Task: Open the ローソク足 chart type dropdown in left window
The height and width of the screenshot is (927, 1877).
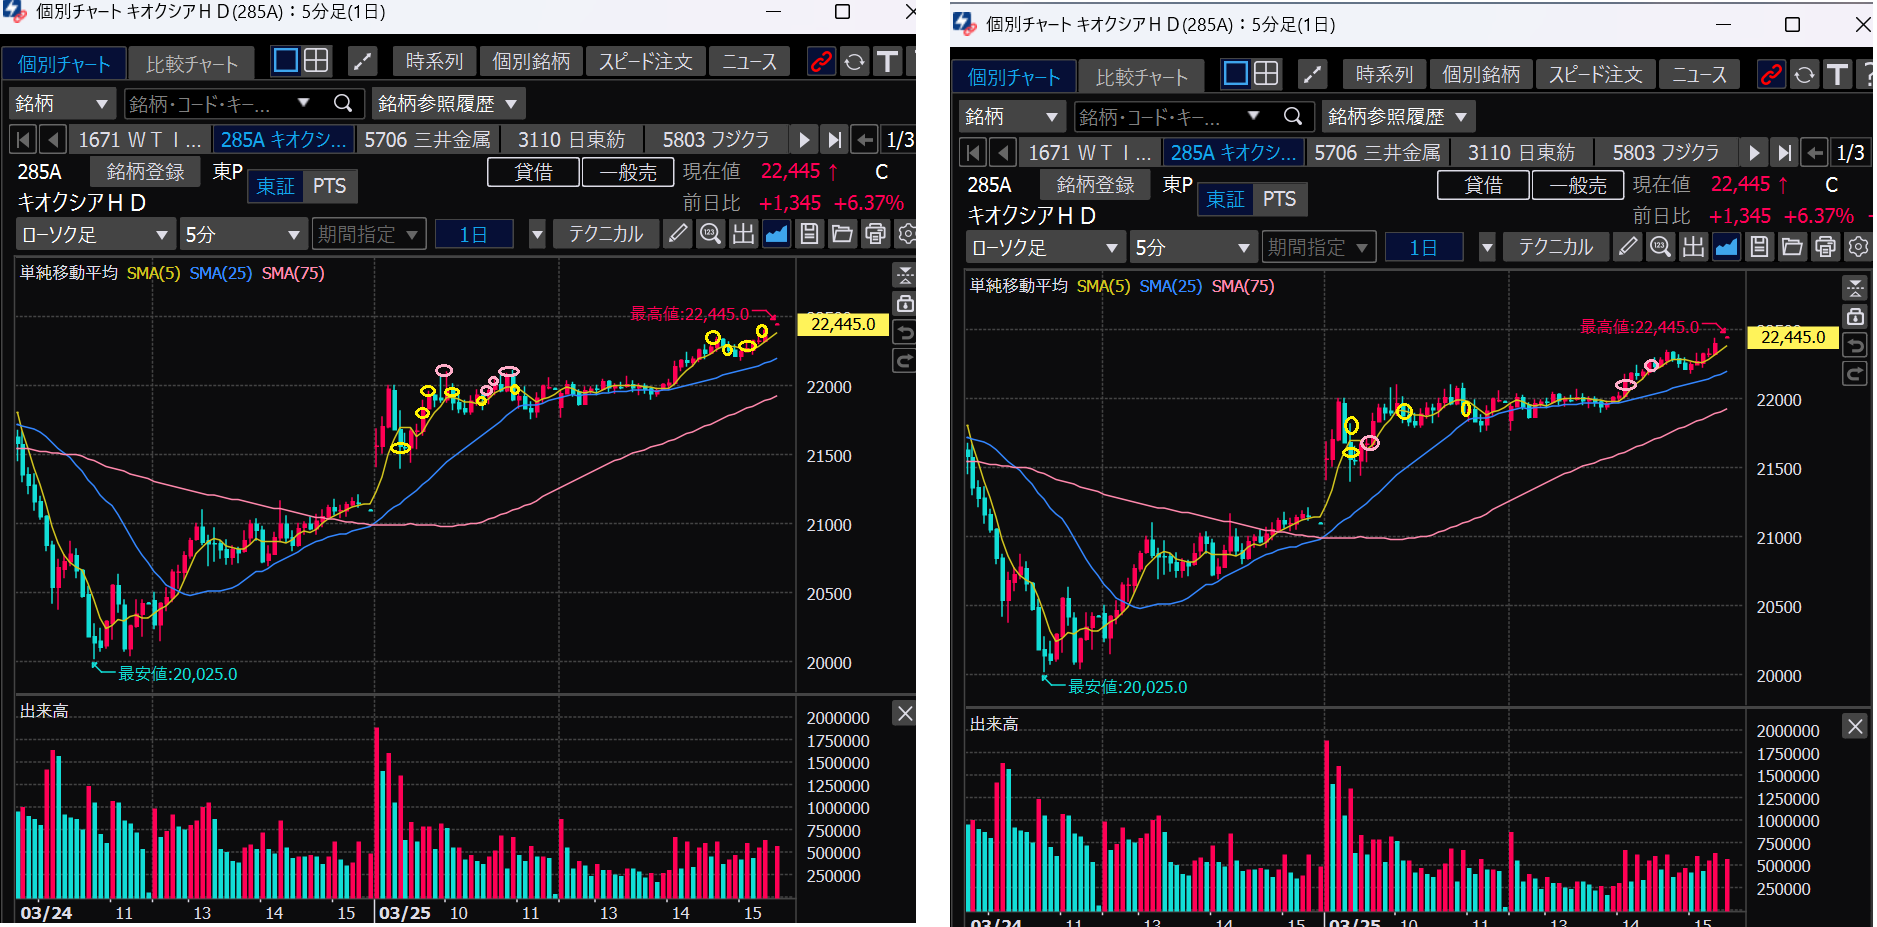Action: pyautogui.click(x=95, y=235)
